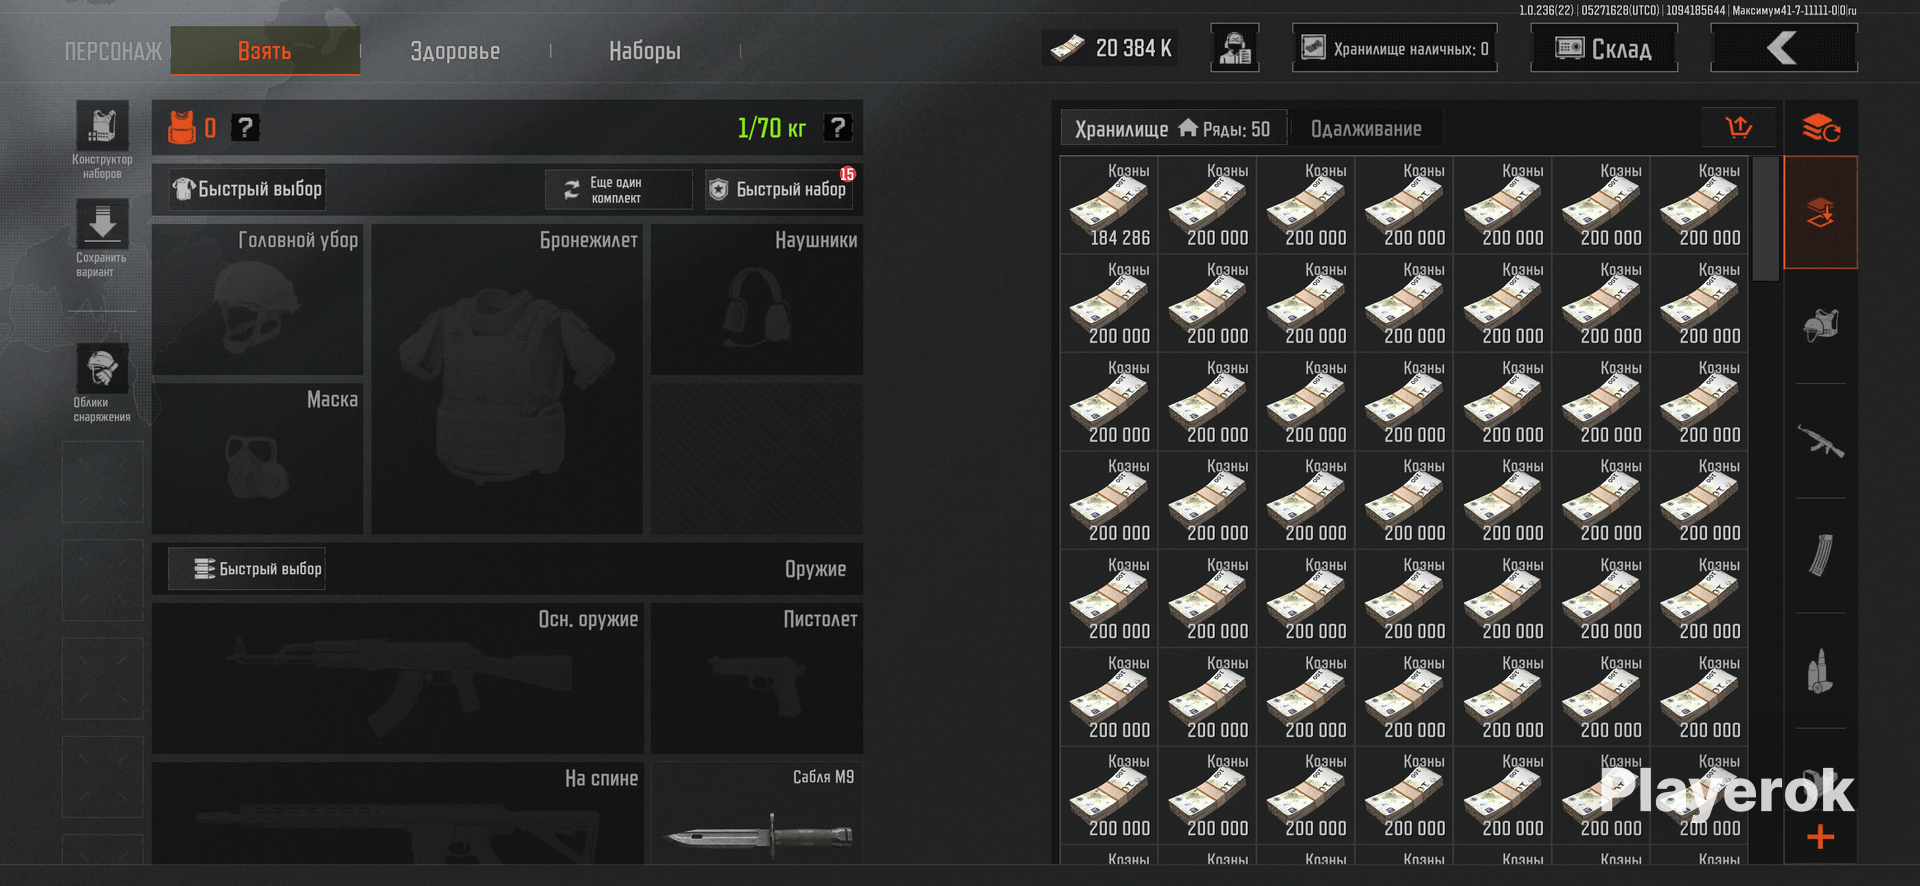Switch to the Взять tab
The width and height of the screenshot is (1920, 886).
pos(265,51)
